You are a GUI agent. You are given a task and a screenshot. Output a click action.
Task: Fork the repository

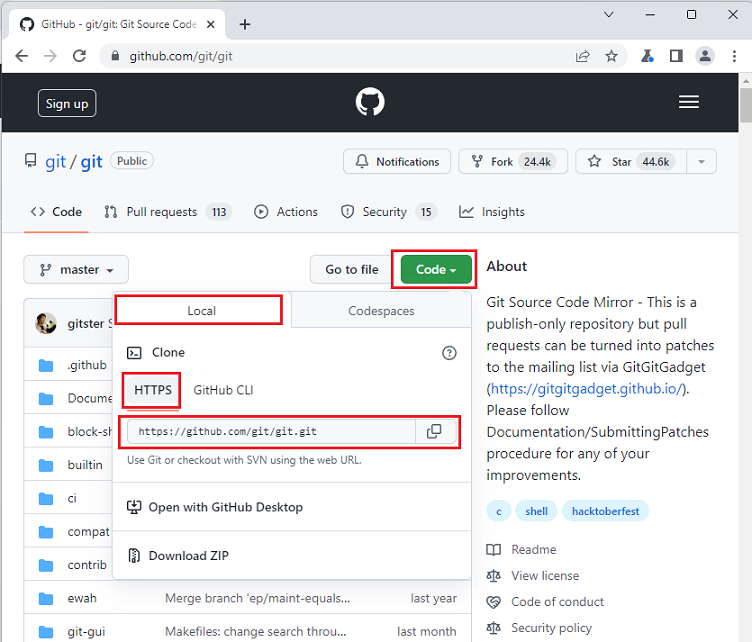pyautogui.click(x=513, y=162)
